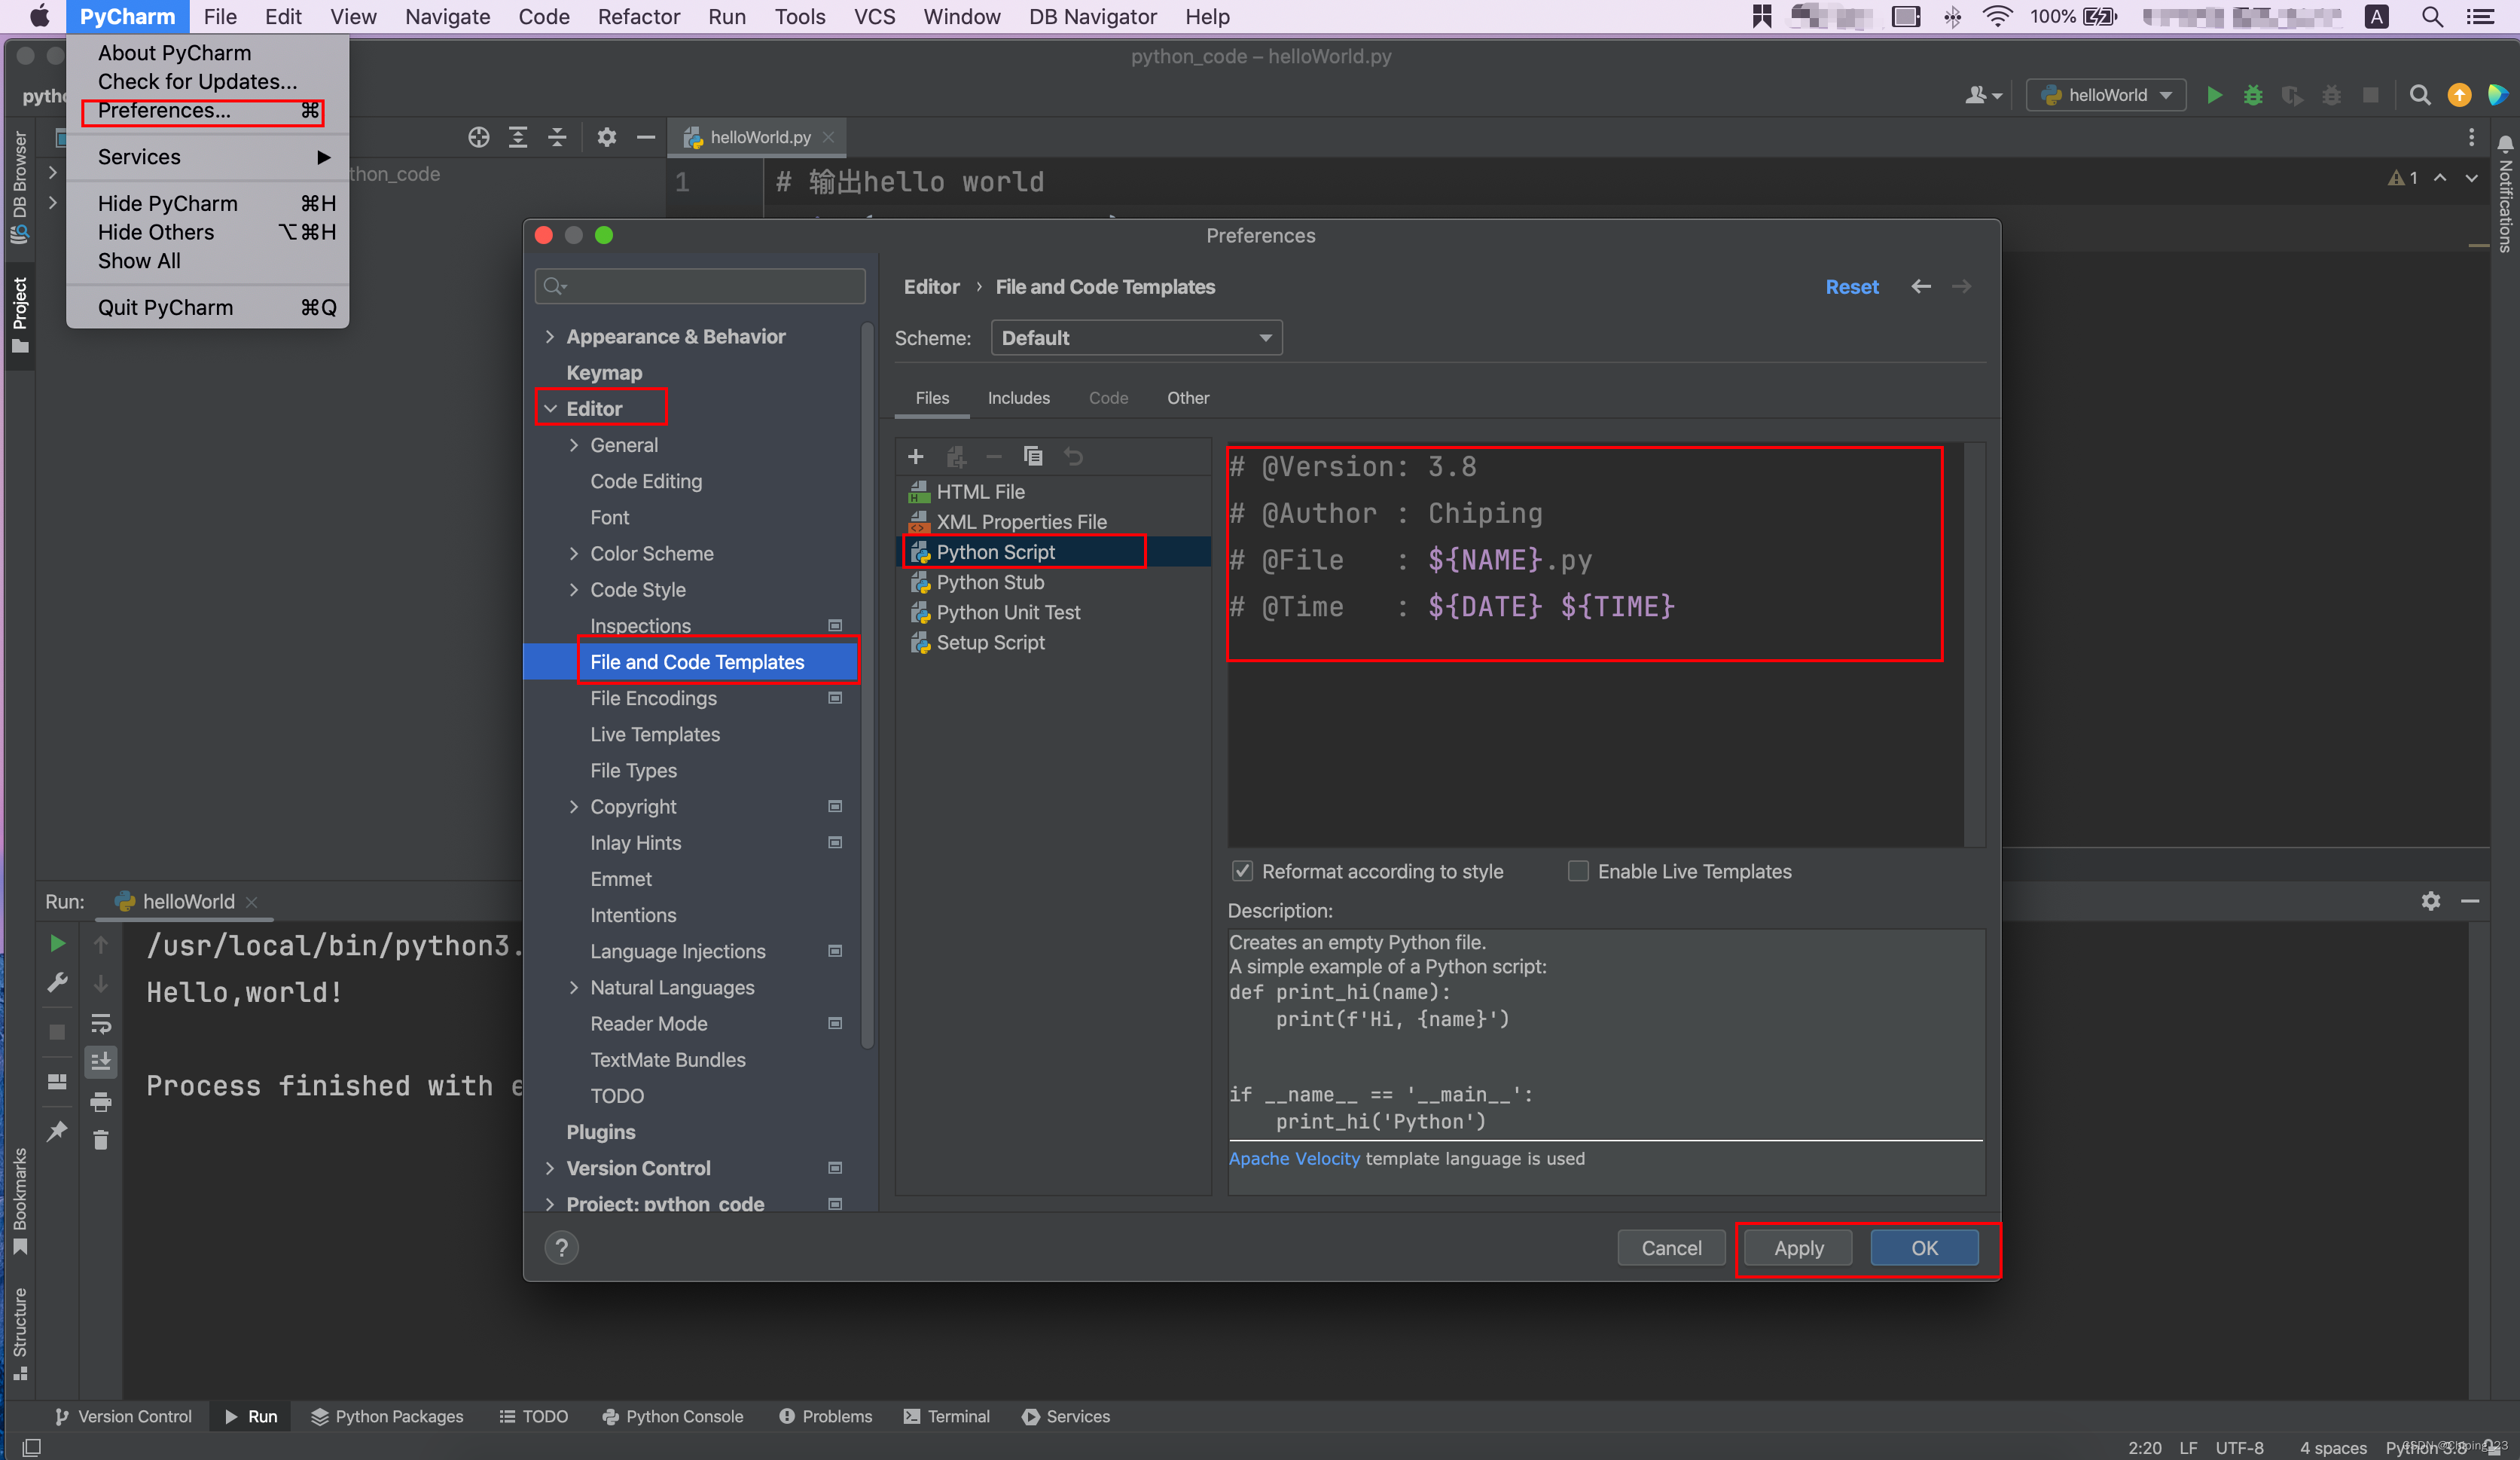The height and width of the screenshot is (1460, 2520).
Task: Click the Pin Tab icon in Run panel
Action: coord(57,1131)
